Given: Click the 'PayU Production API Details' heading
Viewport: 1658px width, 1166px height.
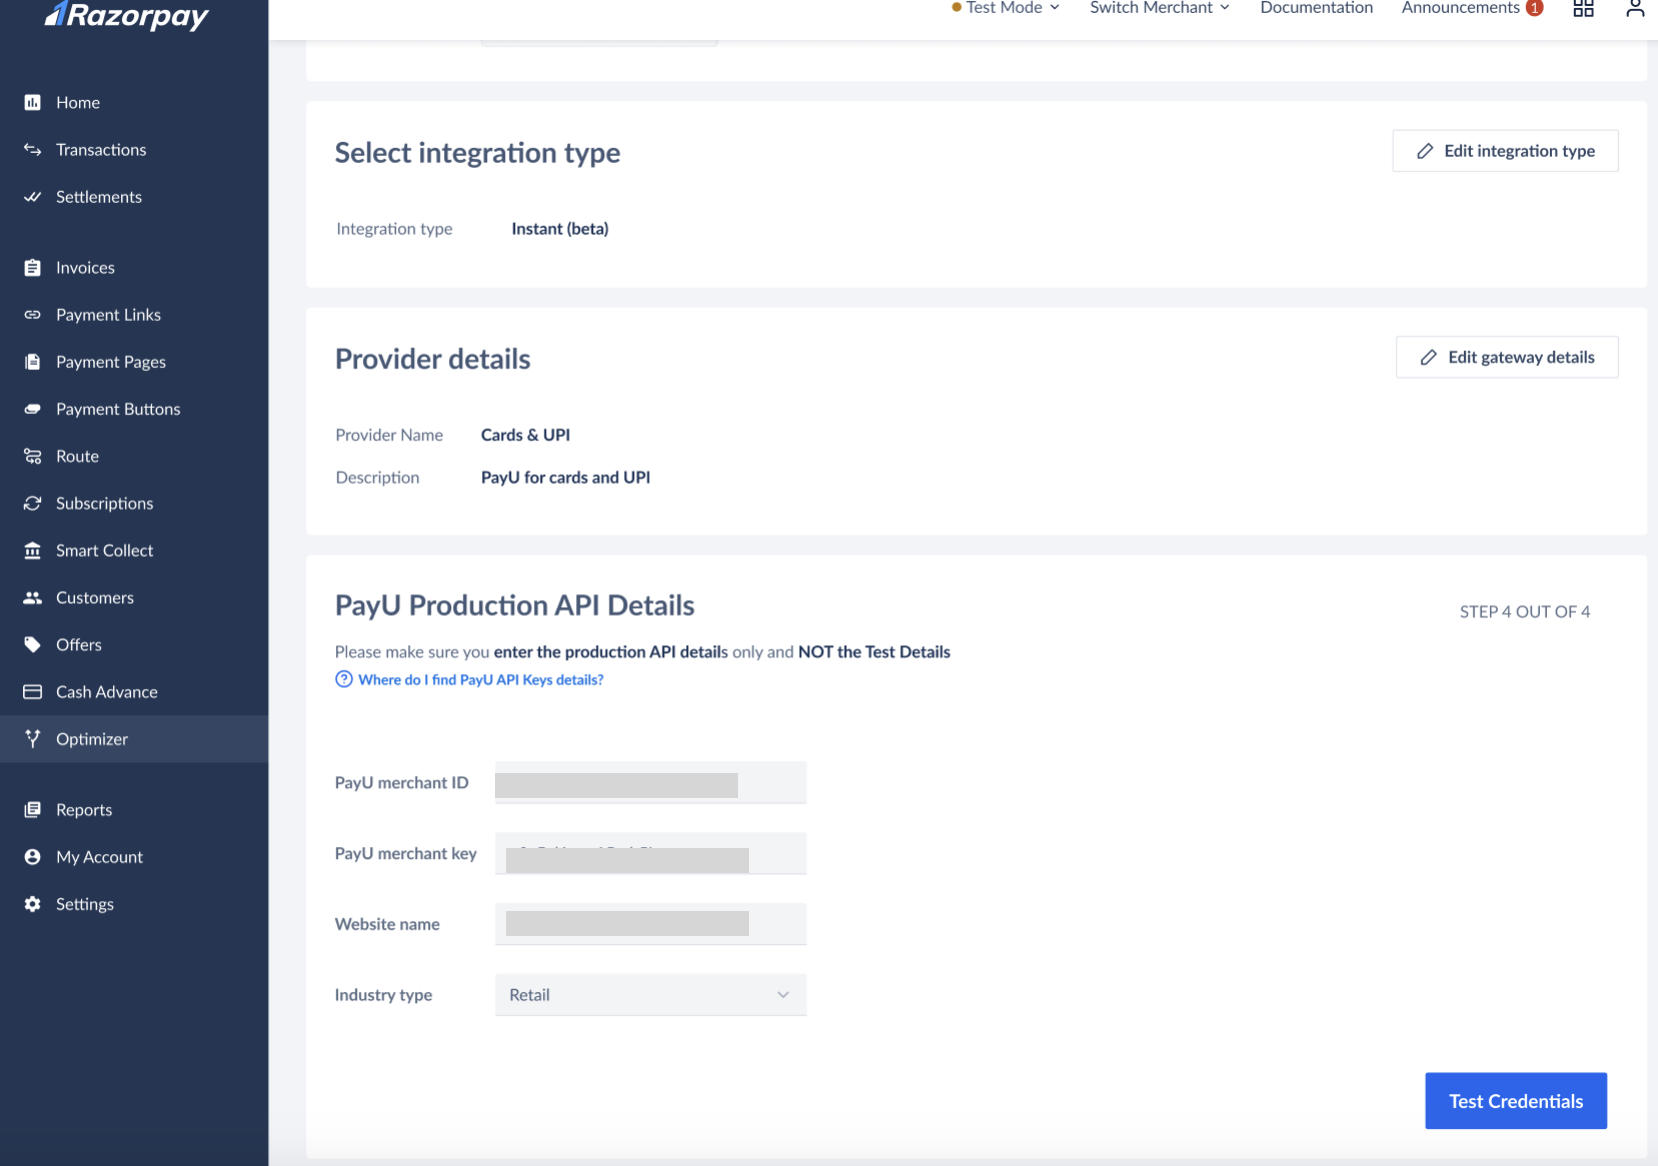Looking at the screenshot, I should click(515, 605).
